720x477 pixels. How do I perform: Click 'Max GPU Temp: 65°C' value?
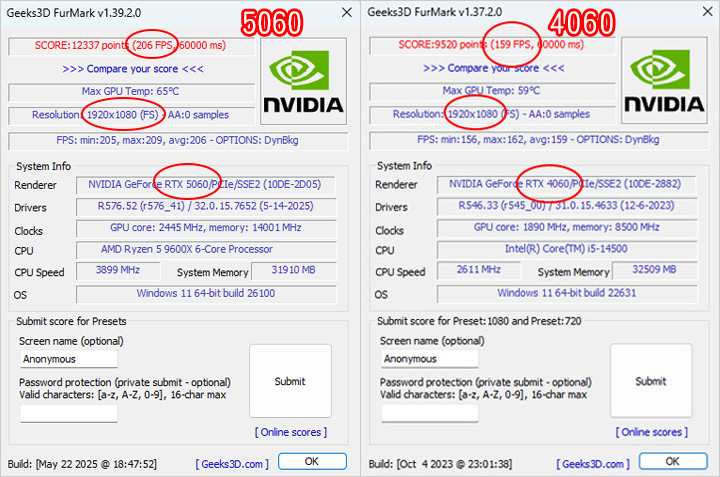(x=131, y=91)
